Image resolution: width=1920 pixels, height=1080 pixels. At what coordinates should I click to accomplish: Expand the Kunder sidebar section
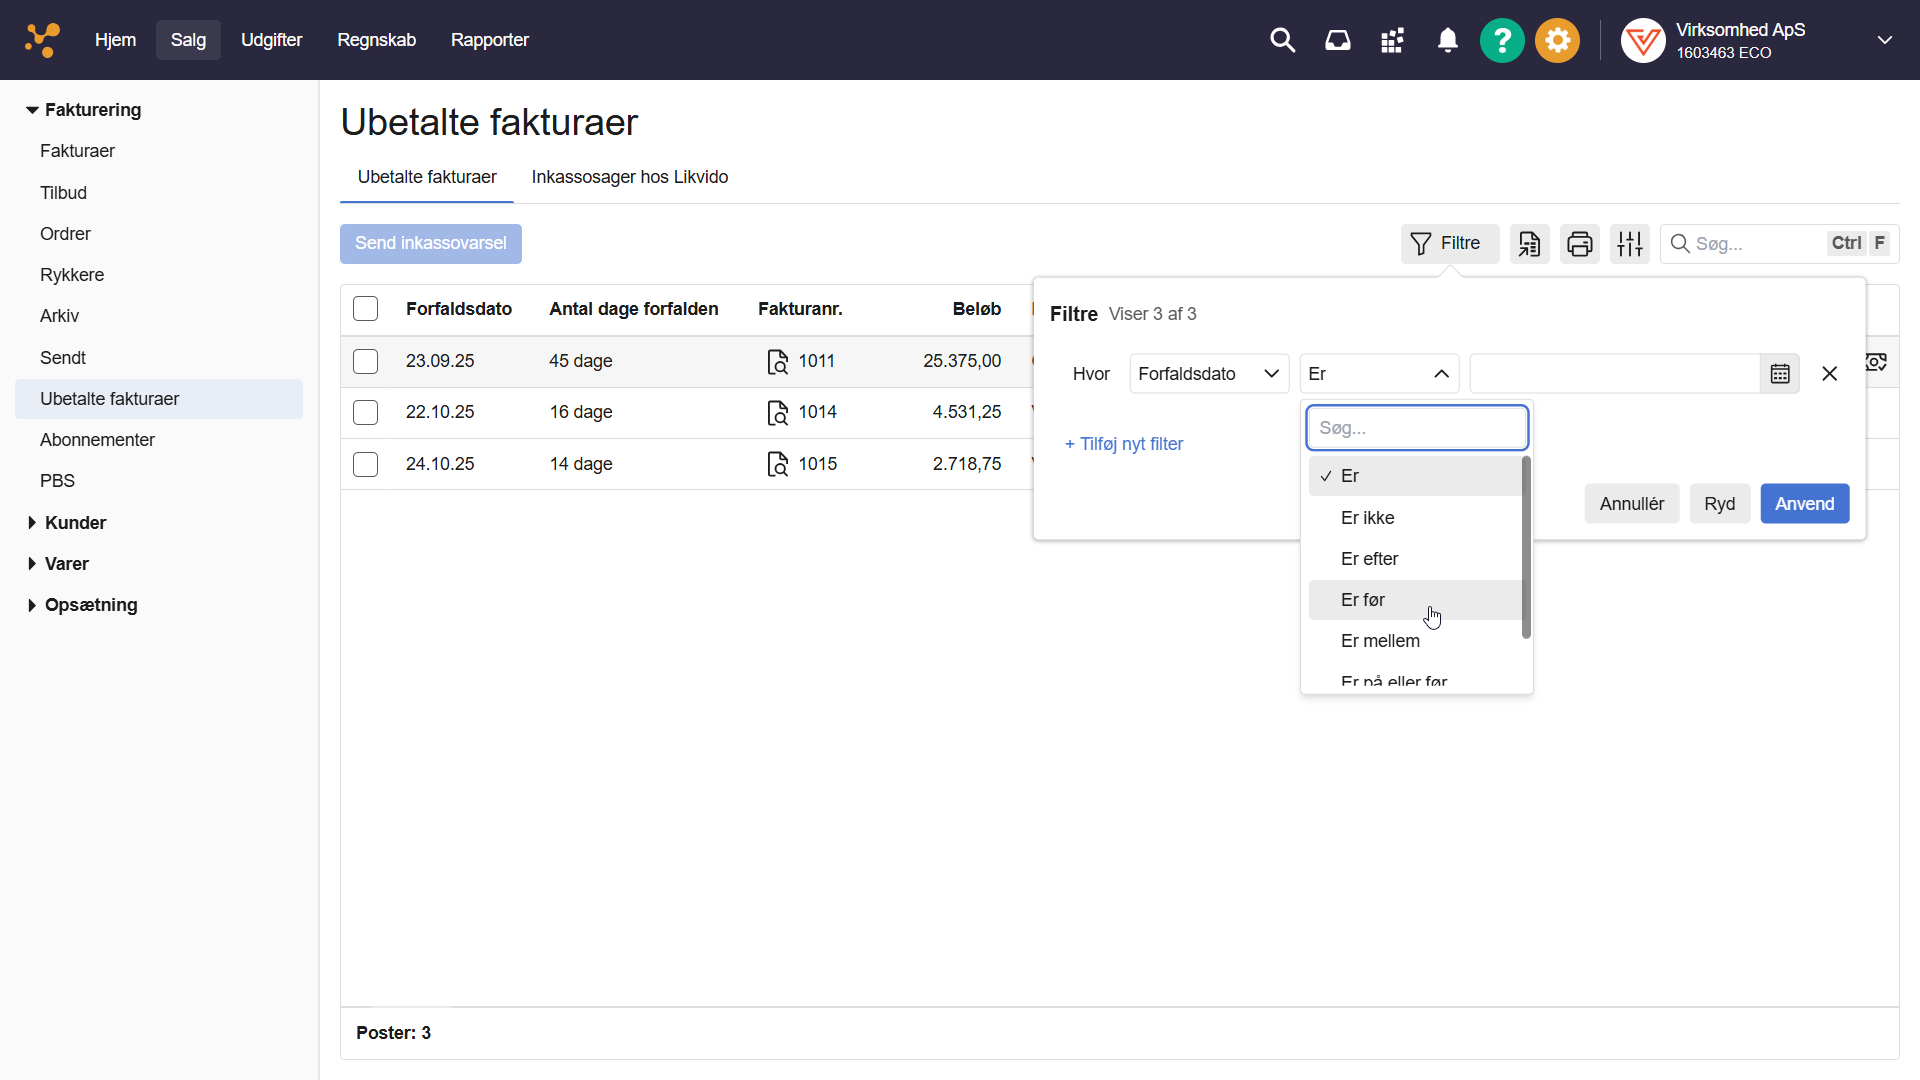pos(75,523)
